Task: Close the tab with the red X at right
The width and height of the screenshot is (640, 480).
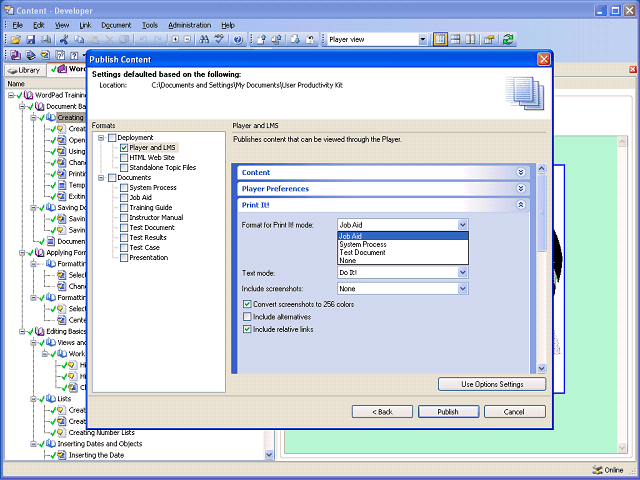Action: point(633,69)
